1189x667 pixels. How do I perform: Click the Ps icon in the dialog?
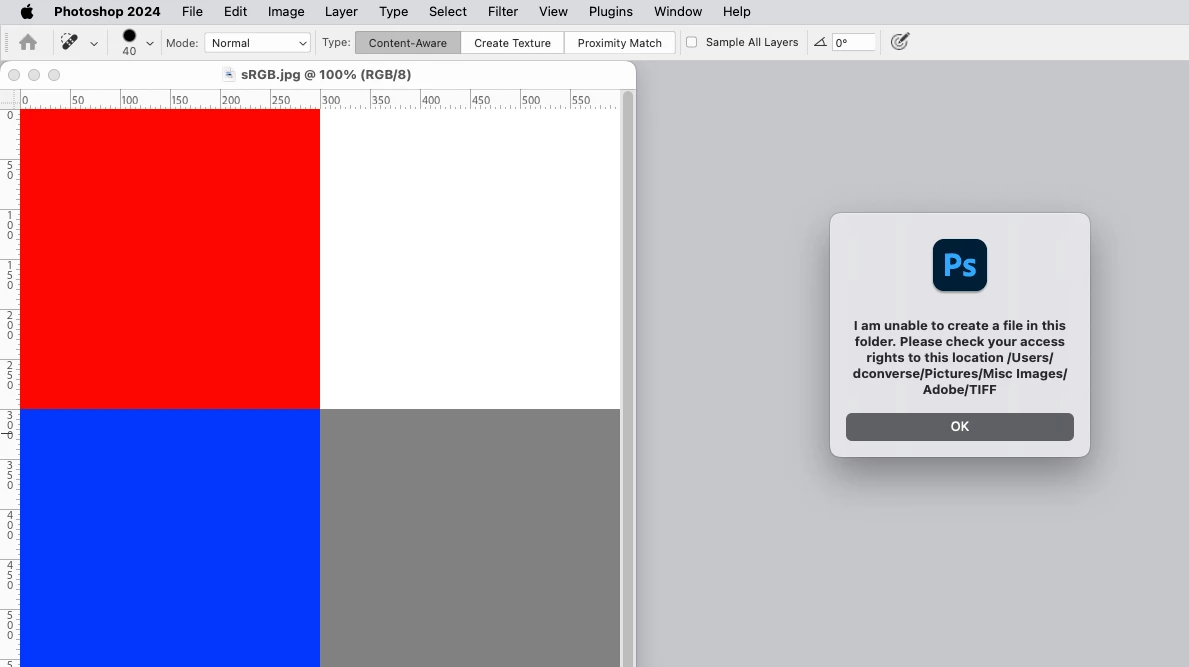pos(960,265)
